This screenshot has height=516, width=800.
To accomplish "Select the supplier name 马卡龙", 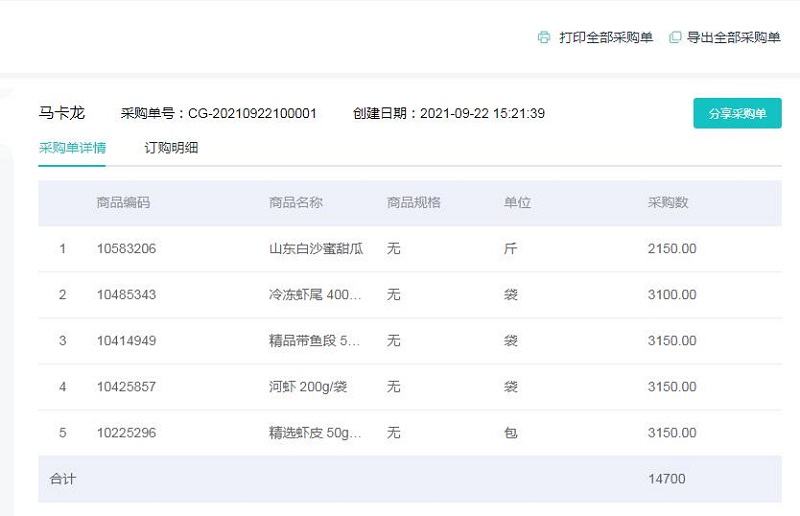I will tap(62, 113).
